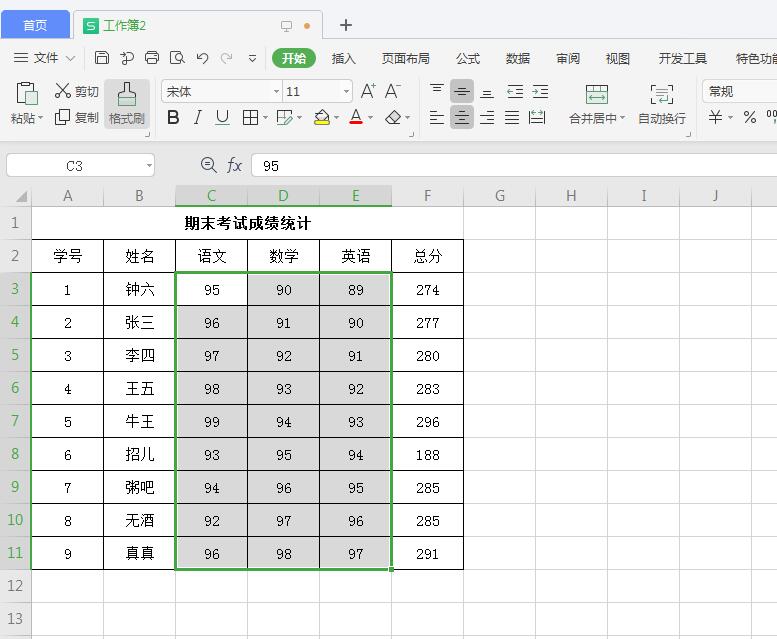Image resolution: width=777 pixels, height=639 pixels.
Task: Click the formula bar input showing 95
Action: (514, 165)
